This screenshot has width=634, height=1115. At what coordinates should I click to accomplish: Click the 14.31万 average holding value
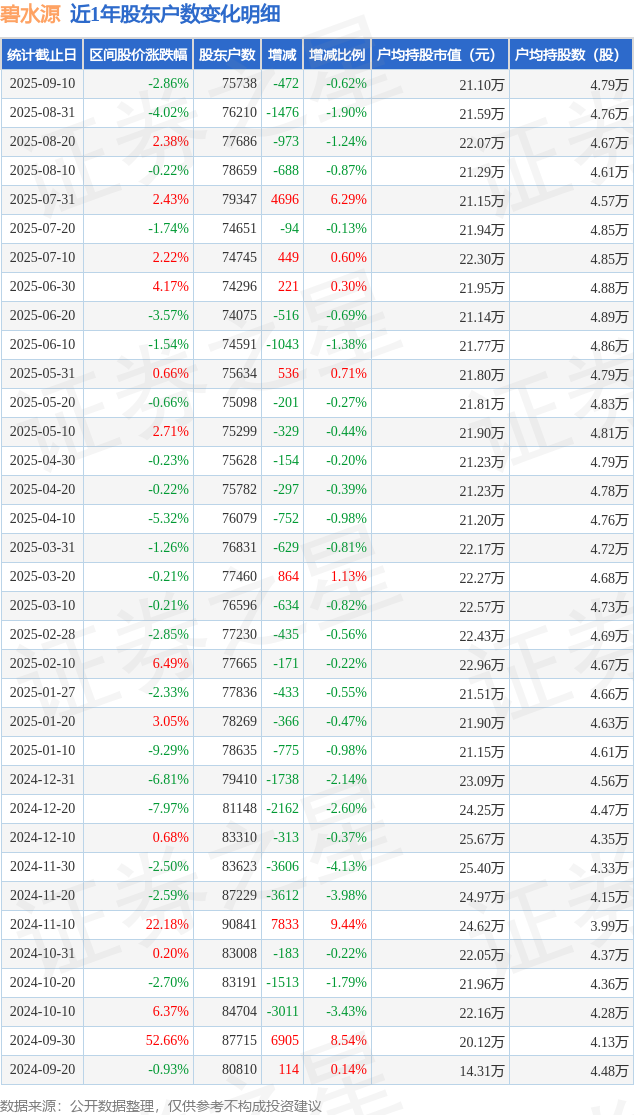coord(481,1070)
